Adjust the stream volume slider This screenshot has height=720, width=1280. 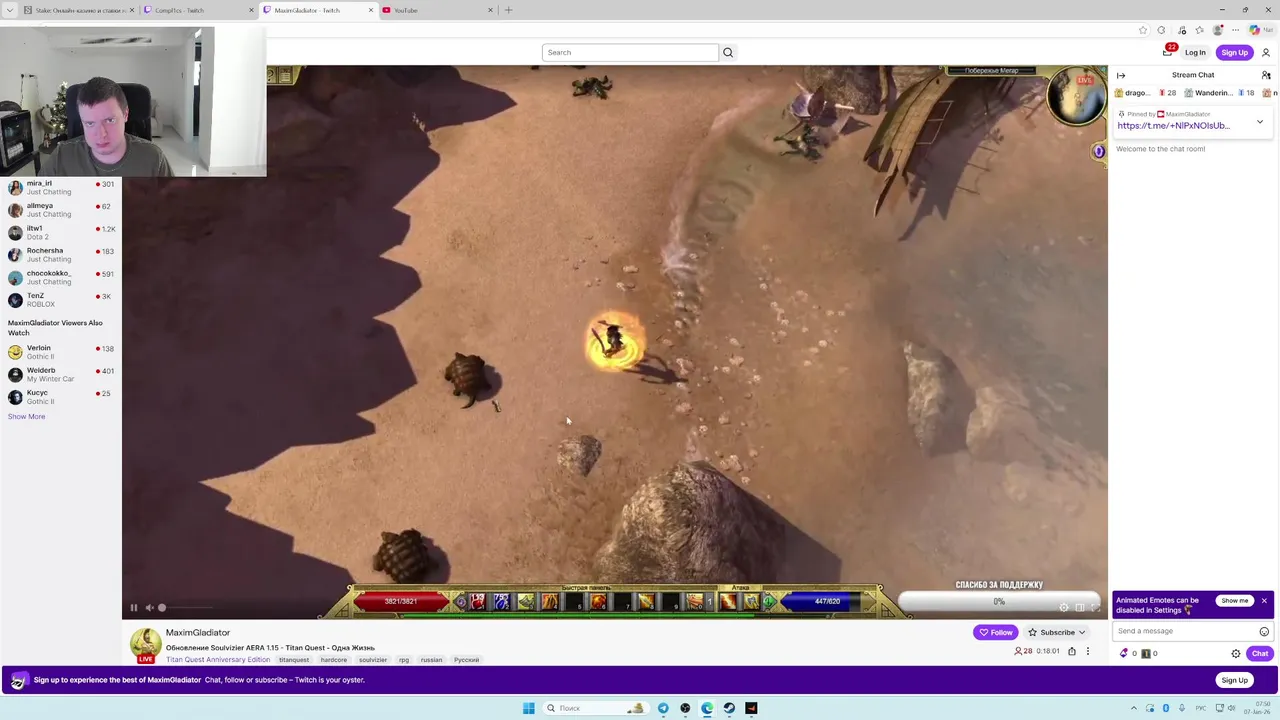[186, 608]
